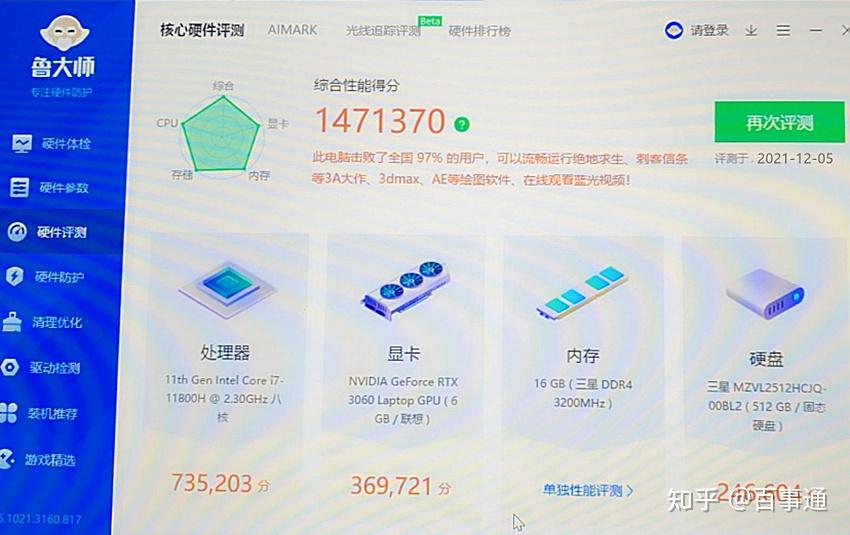Click 显卡 label on radar chart
Viewport: 850px width, 535px height.
(277, 124)
